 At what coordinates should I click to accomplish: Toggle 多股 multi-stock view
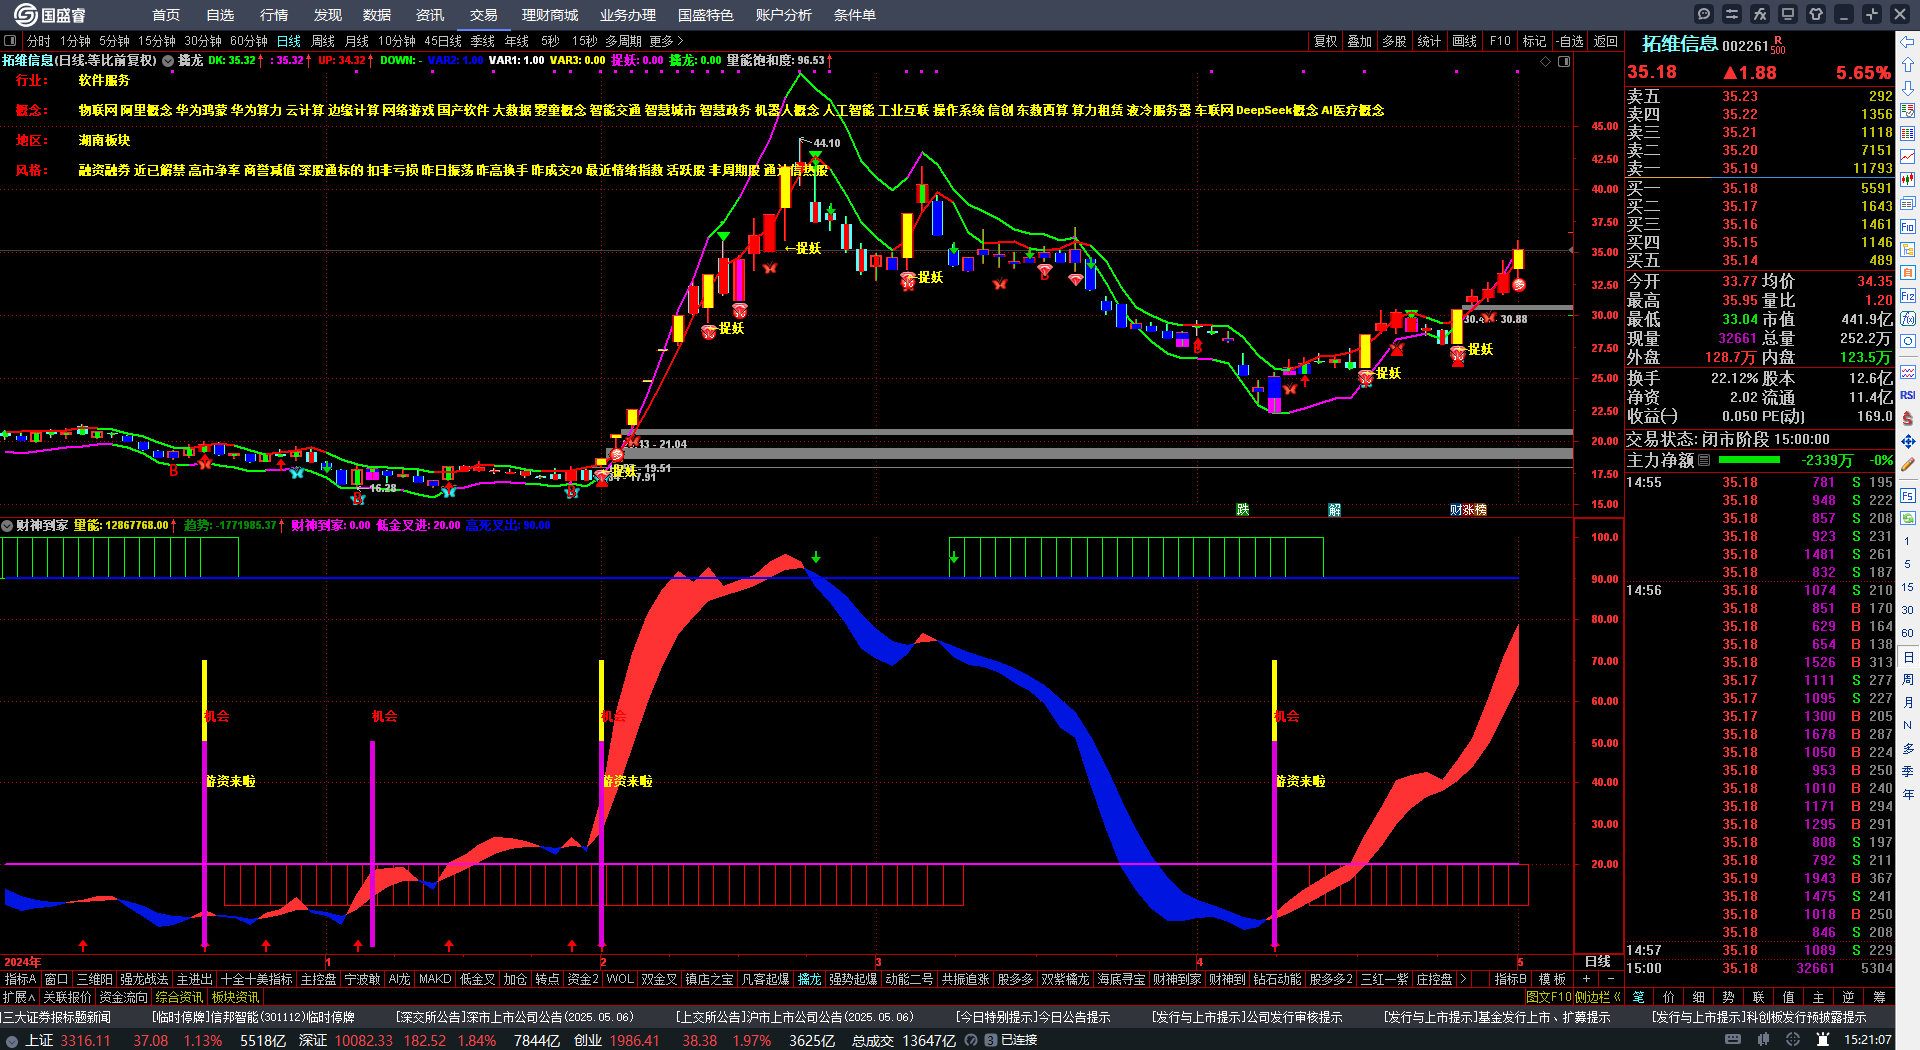tap(1395, 41)
